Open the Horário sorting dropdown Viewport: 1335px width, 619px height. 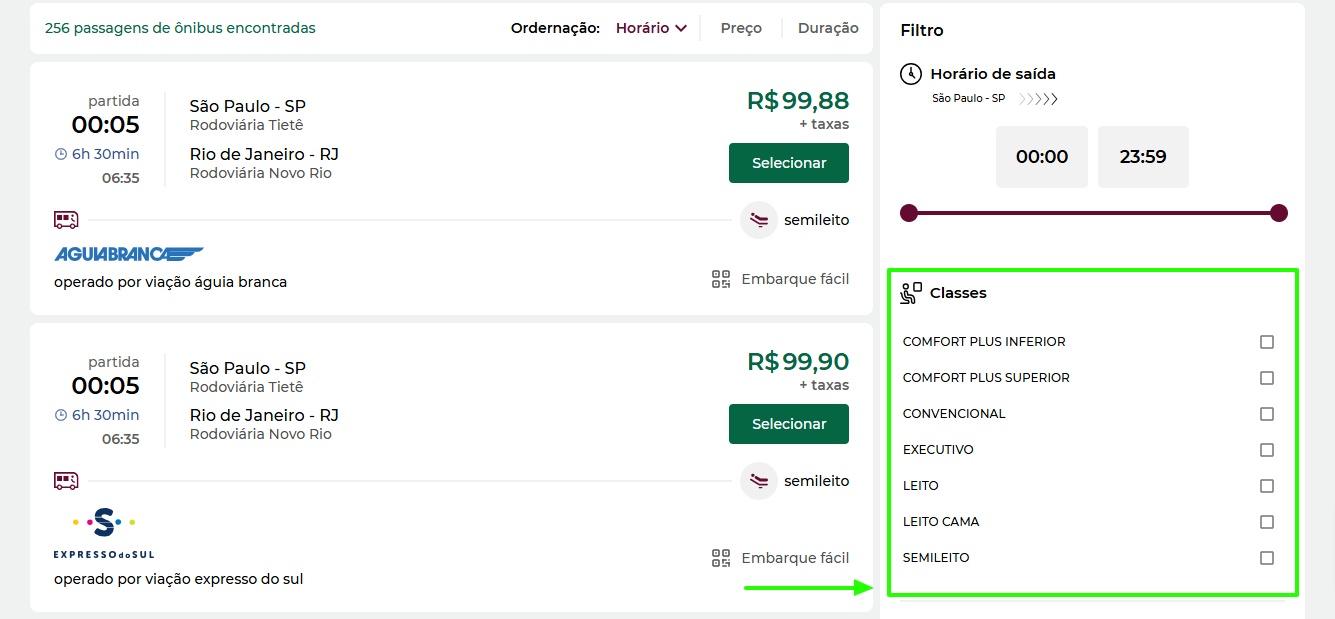pos(651,28)
